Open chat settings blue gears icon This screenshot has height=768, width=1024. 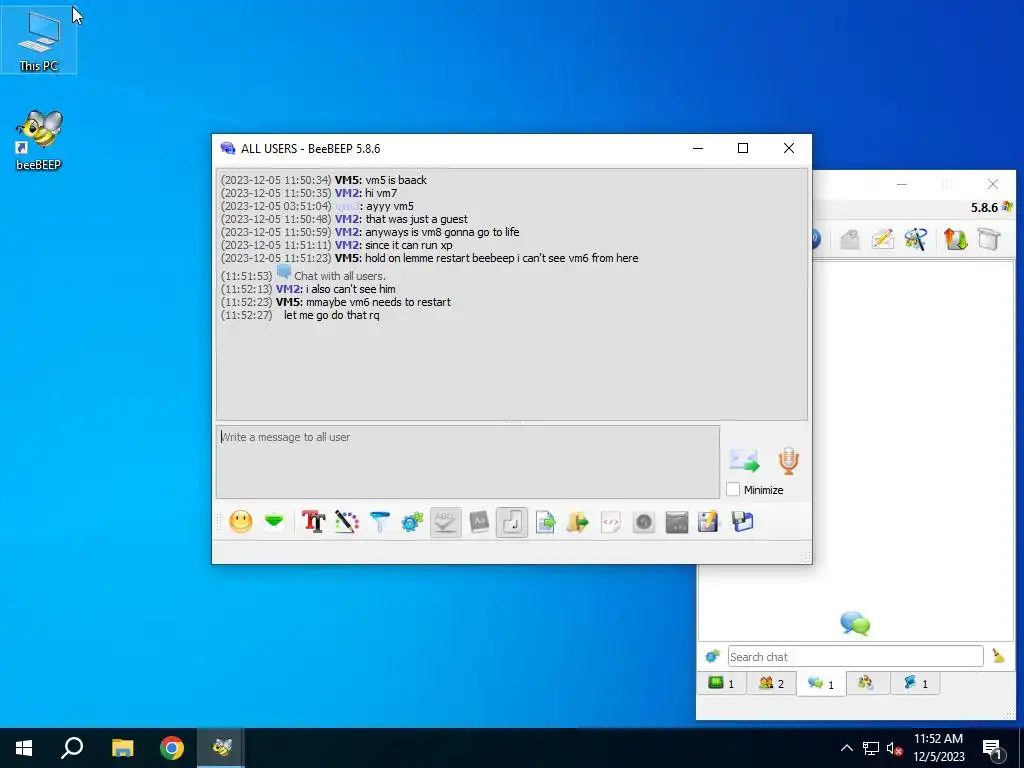click(412, 522)
